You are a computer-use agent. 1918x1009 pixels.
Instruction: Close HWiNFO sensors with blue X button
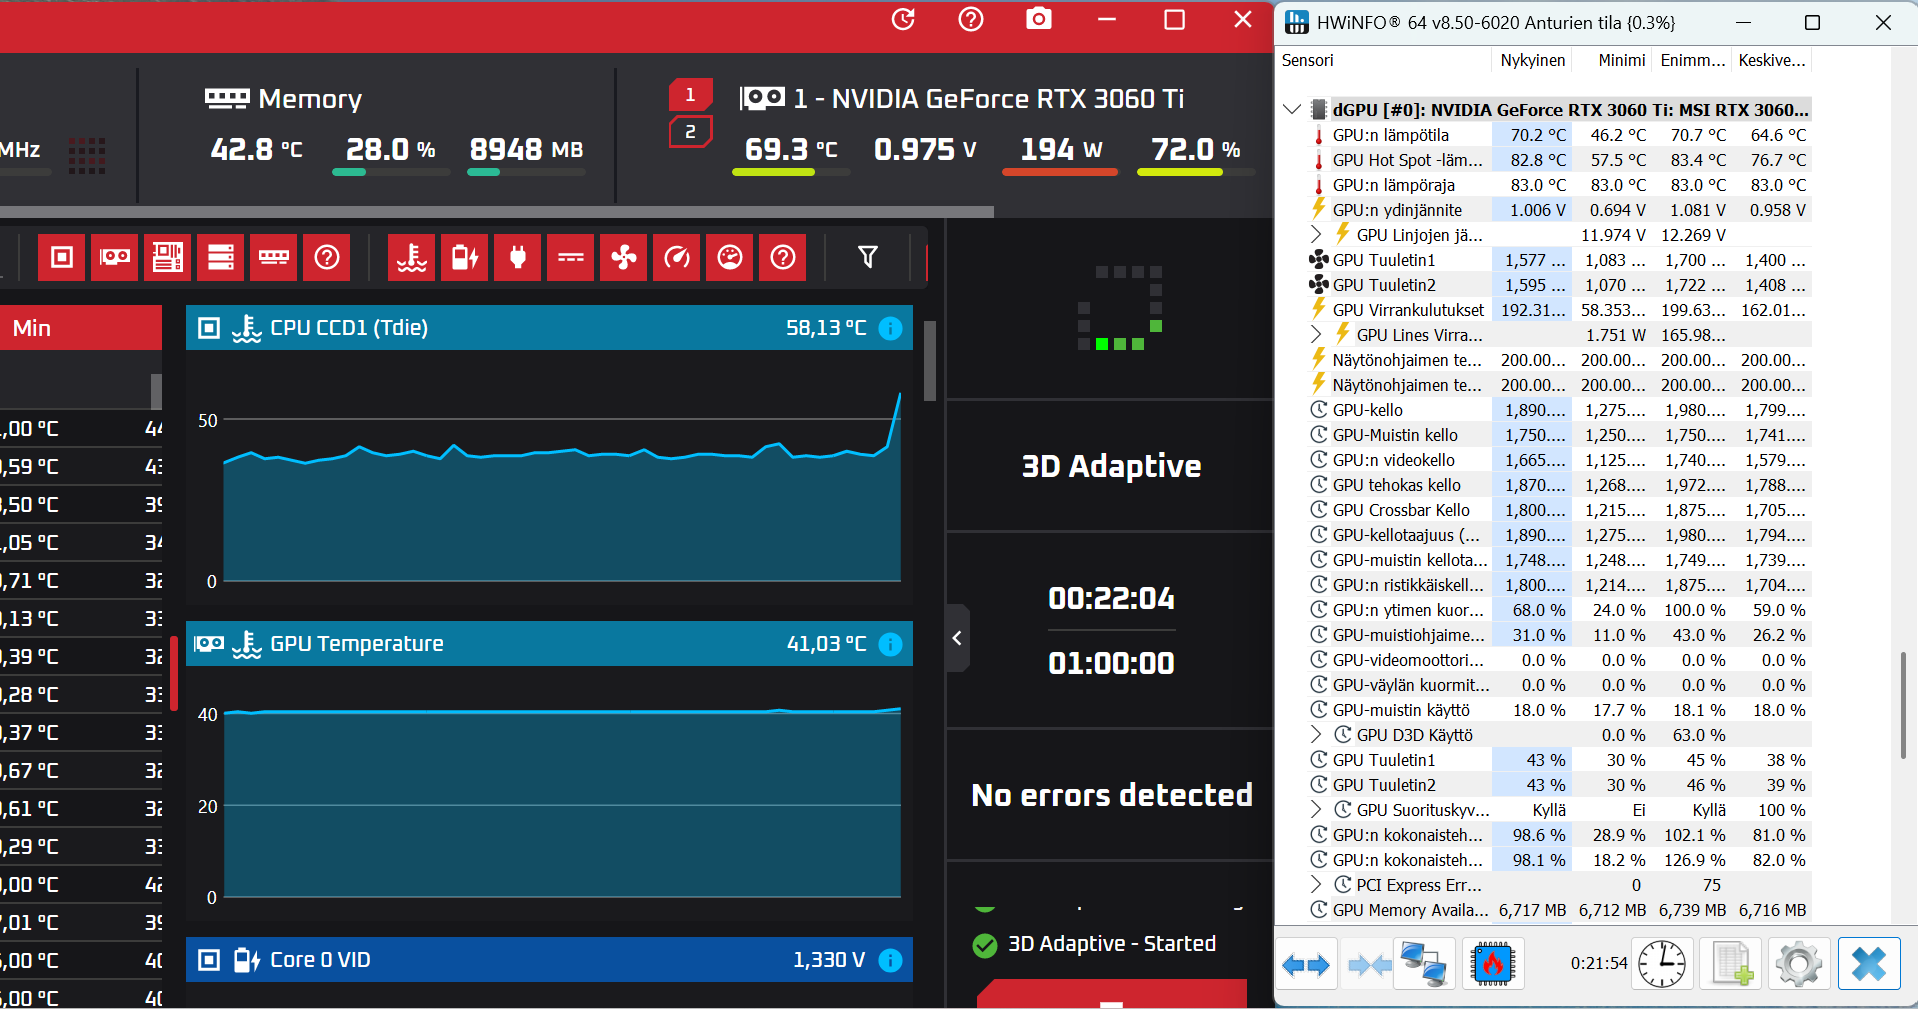pyautogui.click(x=1869, y=964)
